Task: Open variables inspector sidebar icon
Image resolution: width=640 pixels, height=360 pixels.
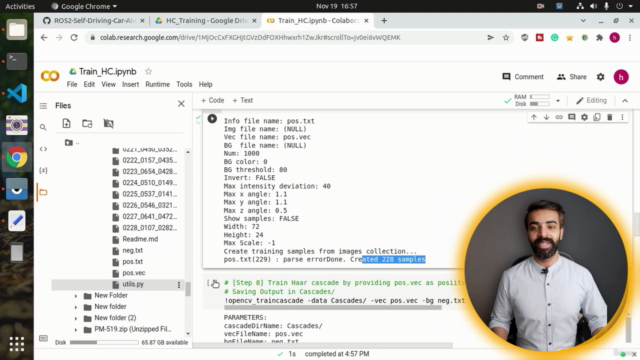Action: 43,170
